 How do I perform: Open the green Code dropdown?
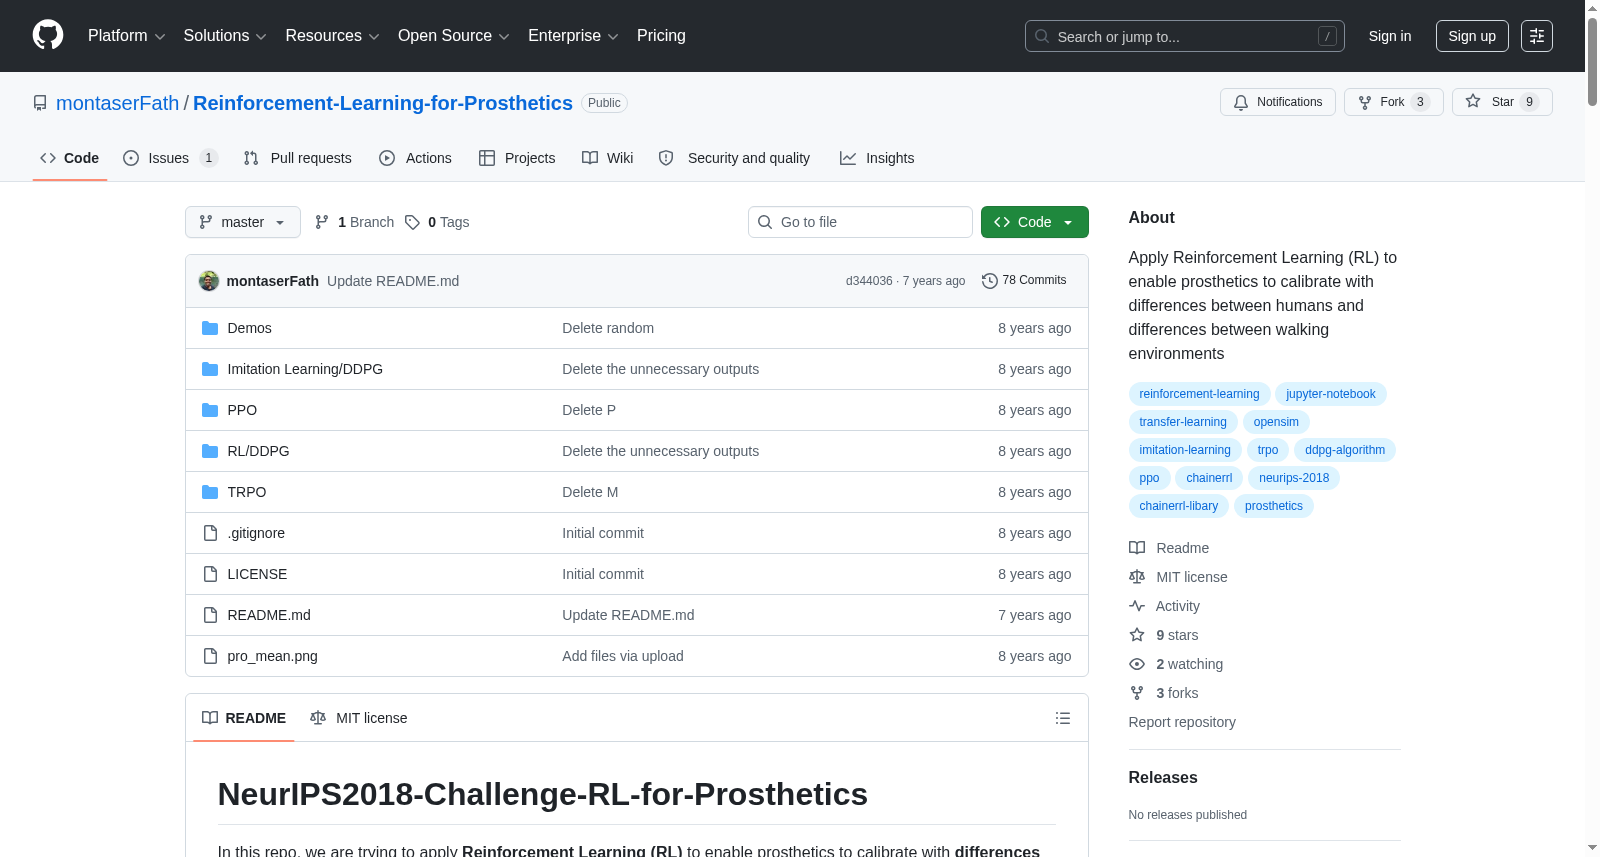point(1035,222)
